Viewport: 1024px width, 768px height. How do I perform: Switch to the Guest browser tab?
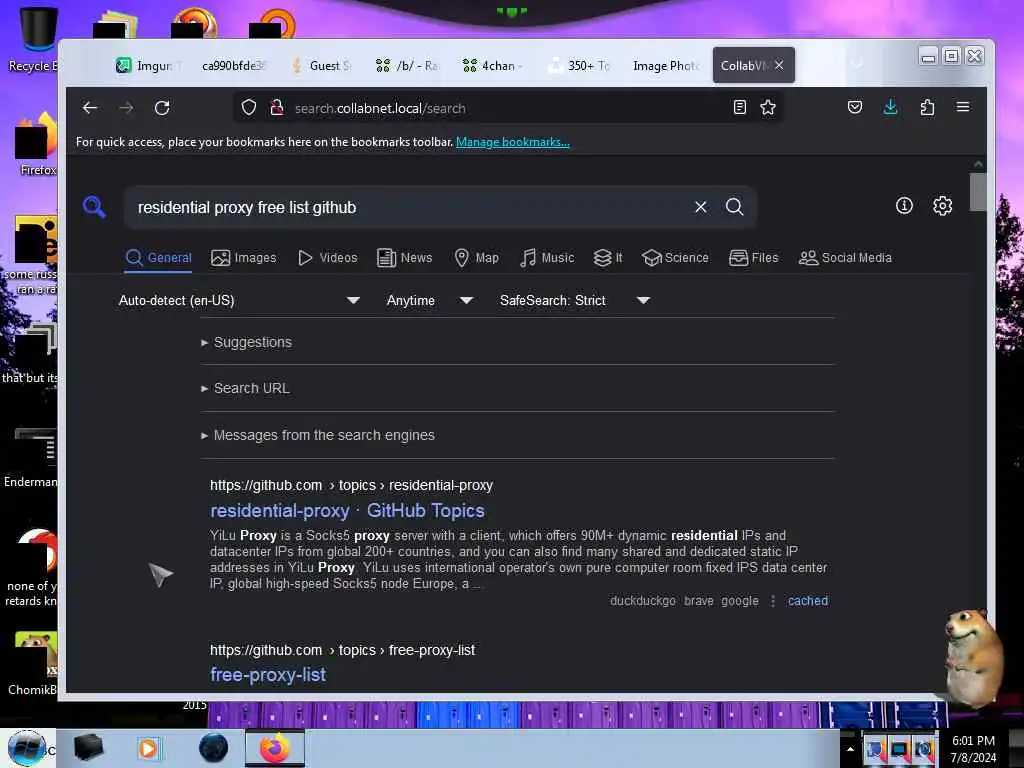click(321, 65)
